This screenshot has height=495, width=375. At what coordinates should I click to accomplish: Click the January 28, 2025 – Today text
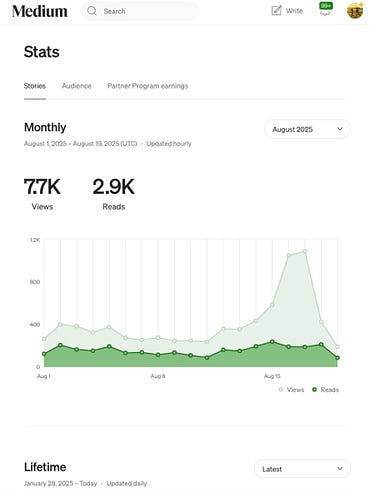coord(60,483)
